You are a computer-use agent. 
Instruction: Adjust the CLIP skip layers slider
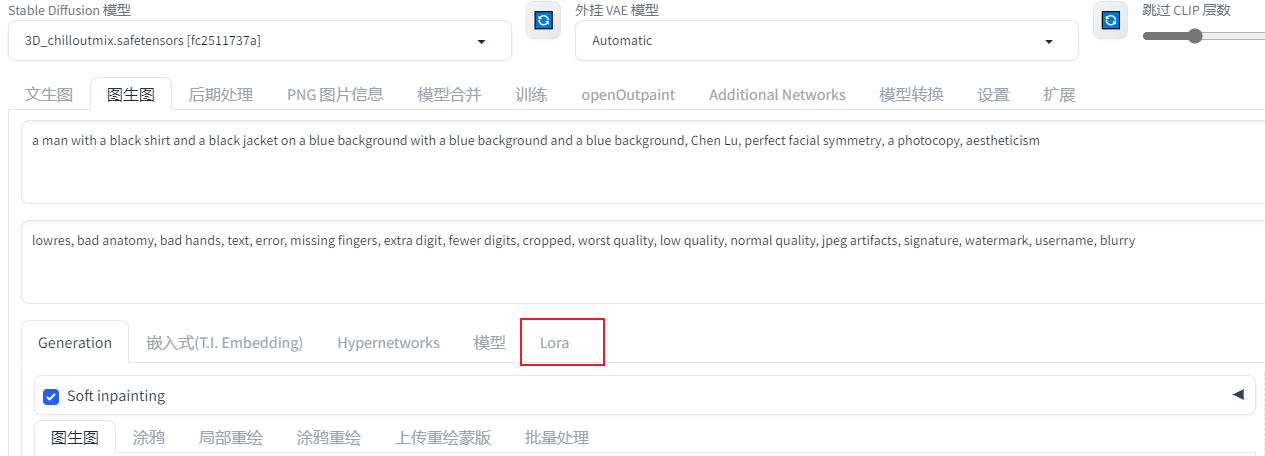1195,36
